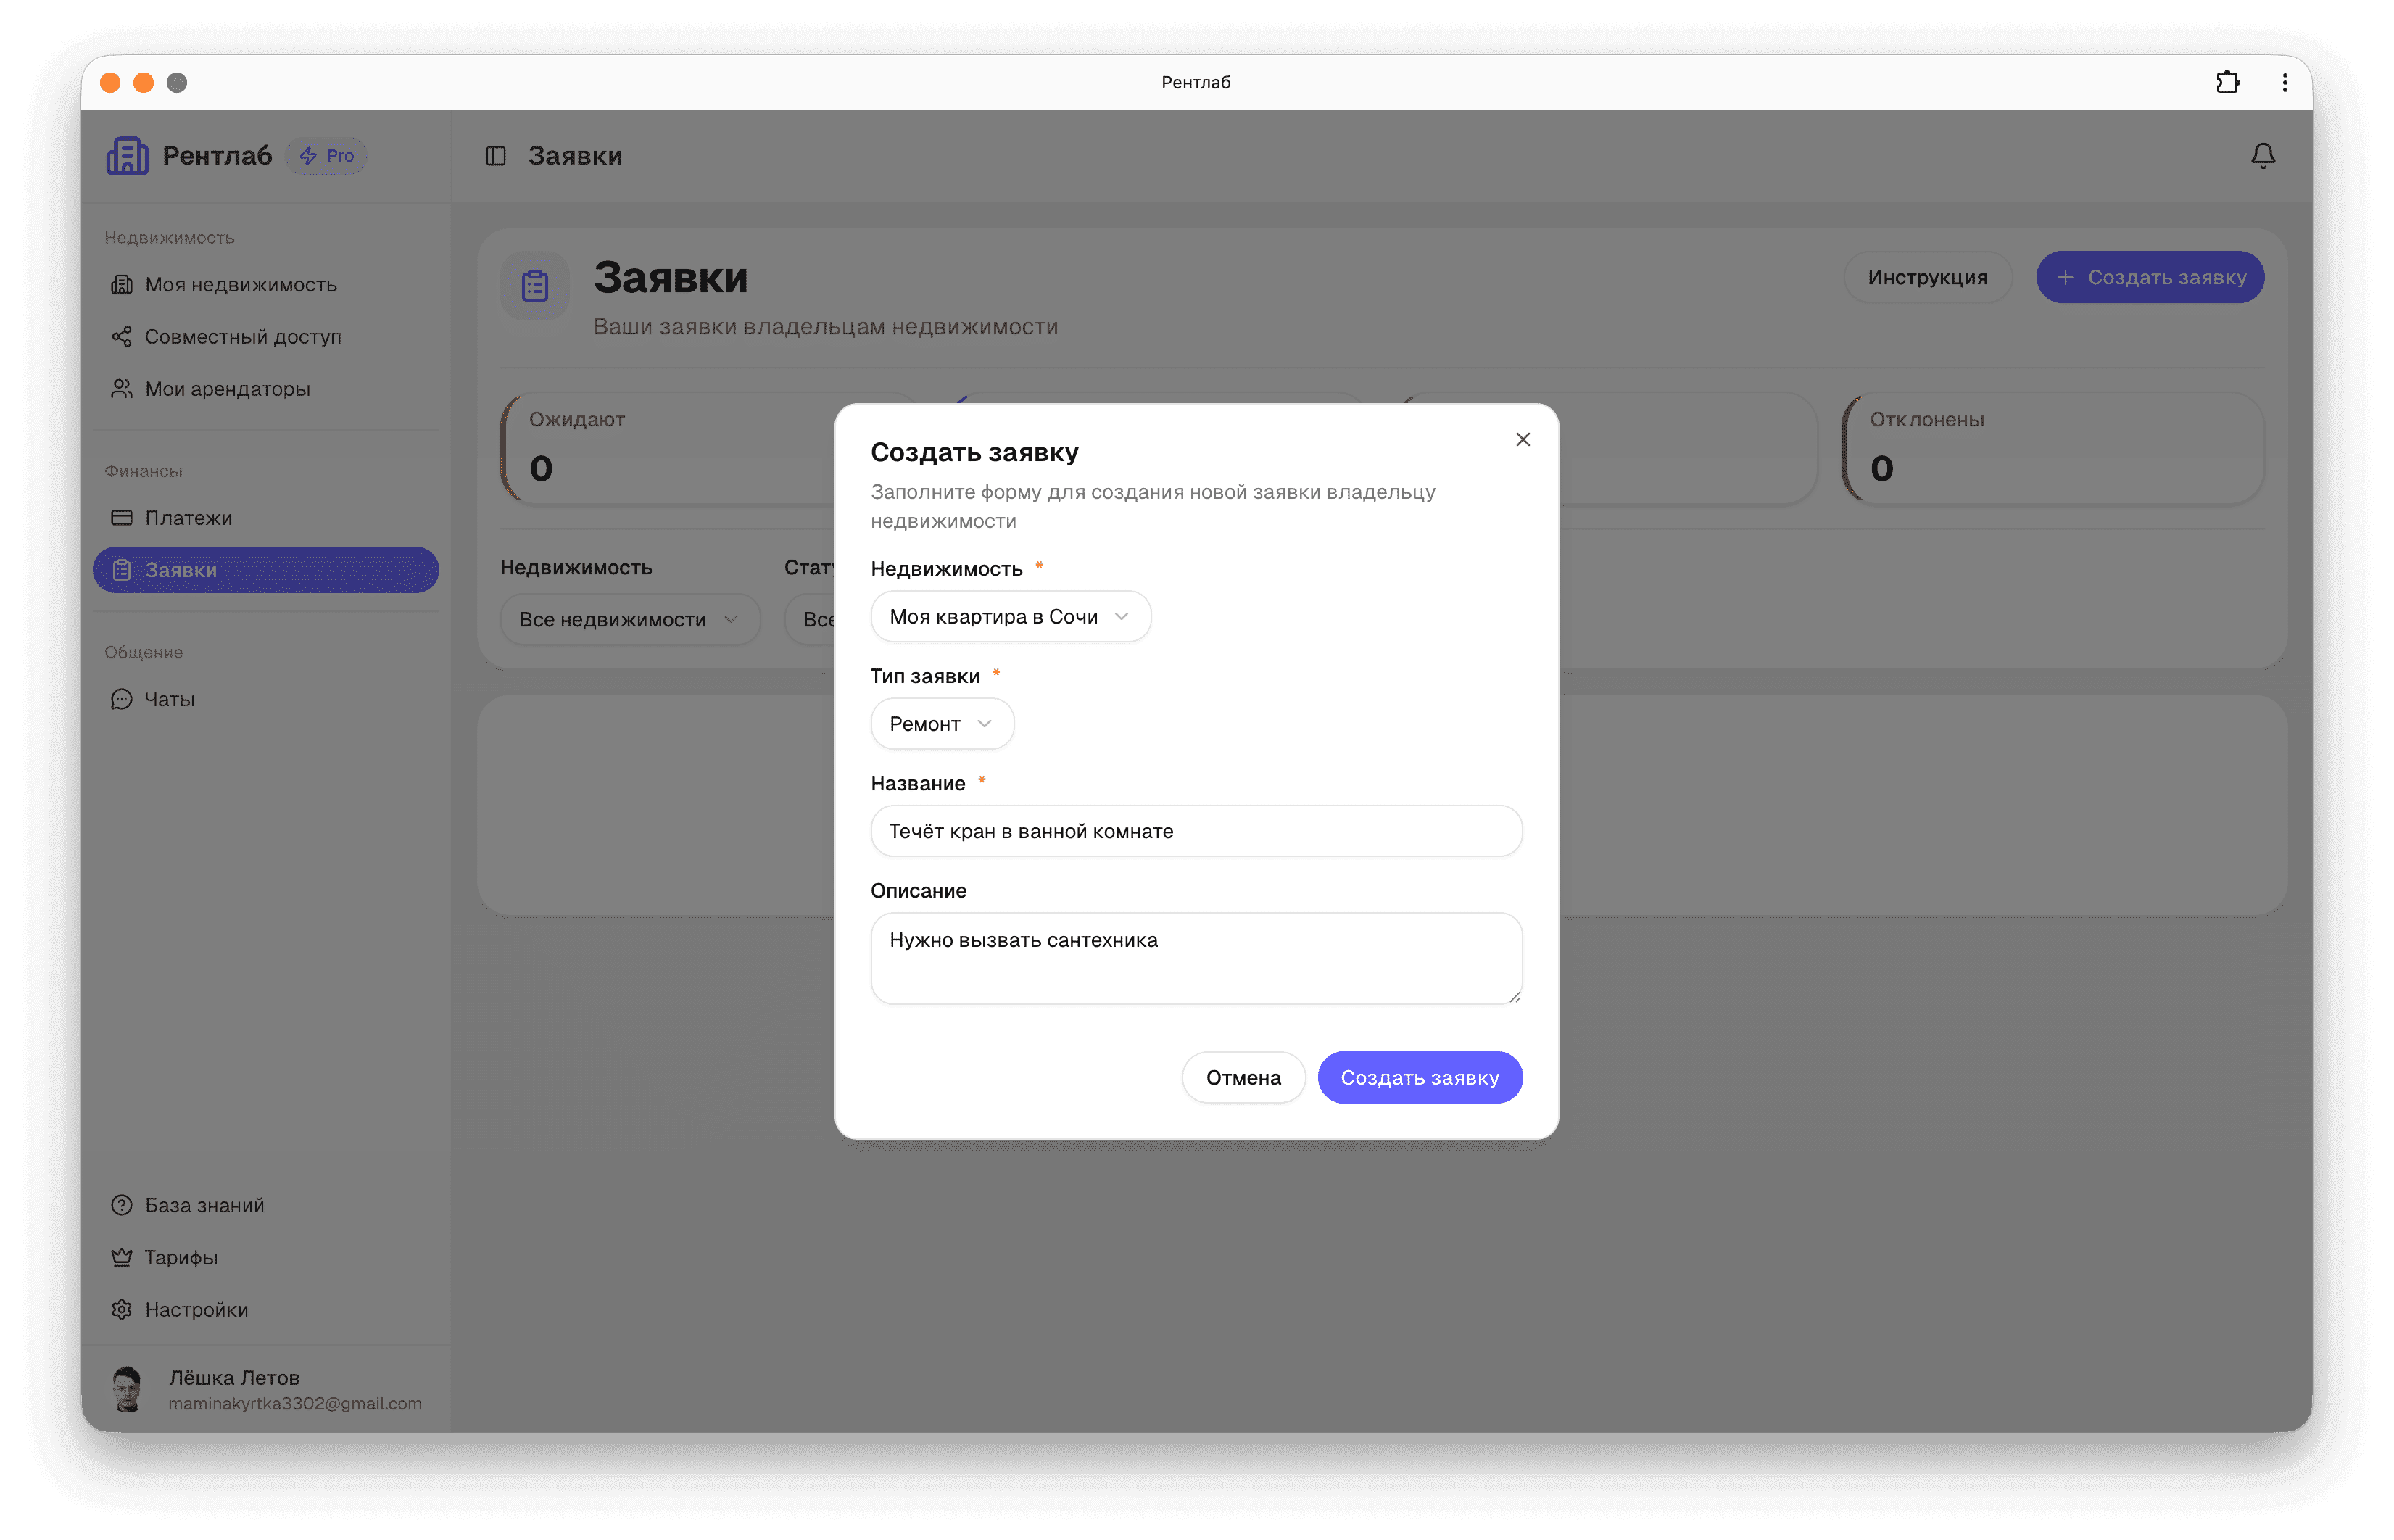The width and height of the screenshot is (2394, 1540).
Task: Click the Название text field
Action: (1196, 831)
